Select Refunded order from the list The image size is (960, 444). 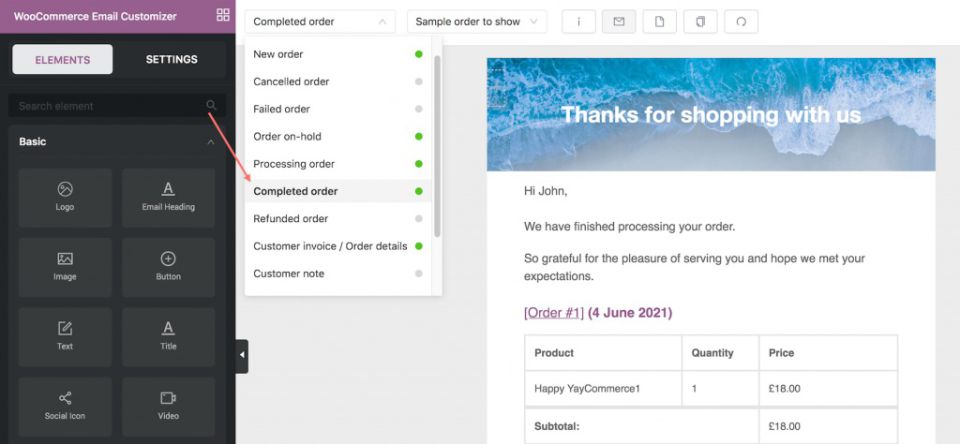pyautogui.click(x=291, y=218)
